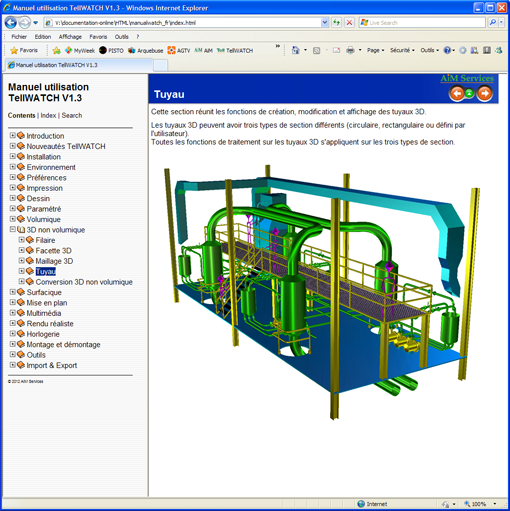The width and height of the screenshot is (510, 511).
Task: Open the Surfacique topic
Action: [x=44, y=292]
